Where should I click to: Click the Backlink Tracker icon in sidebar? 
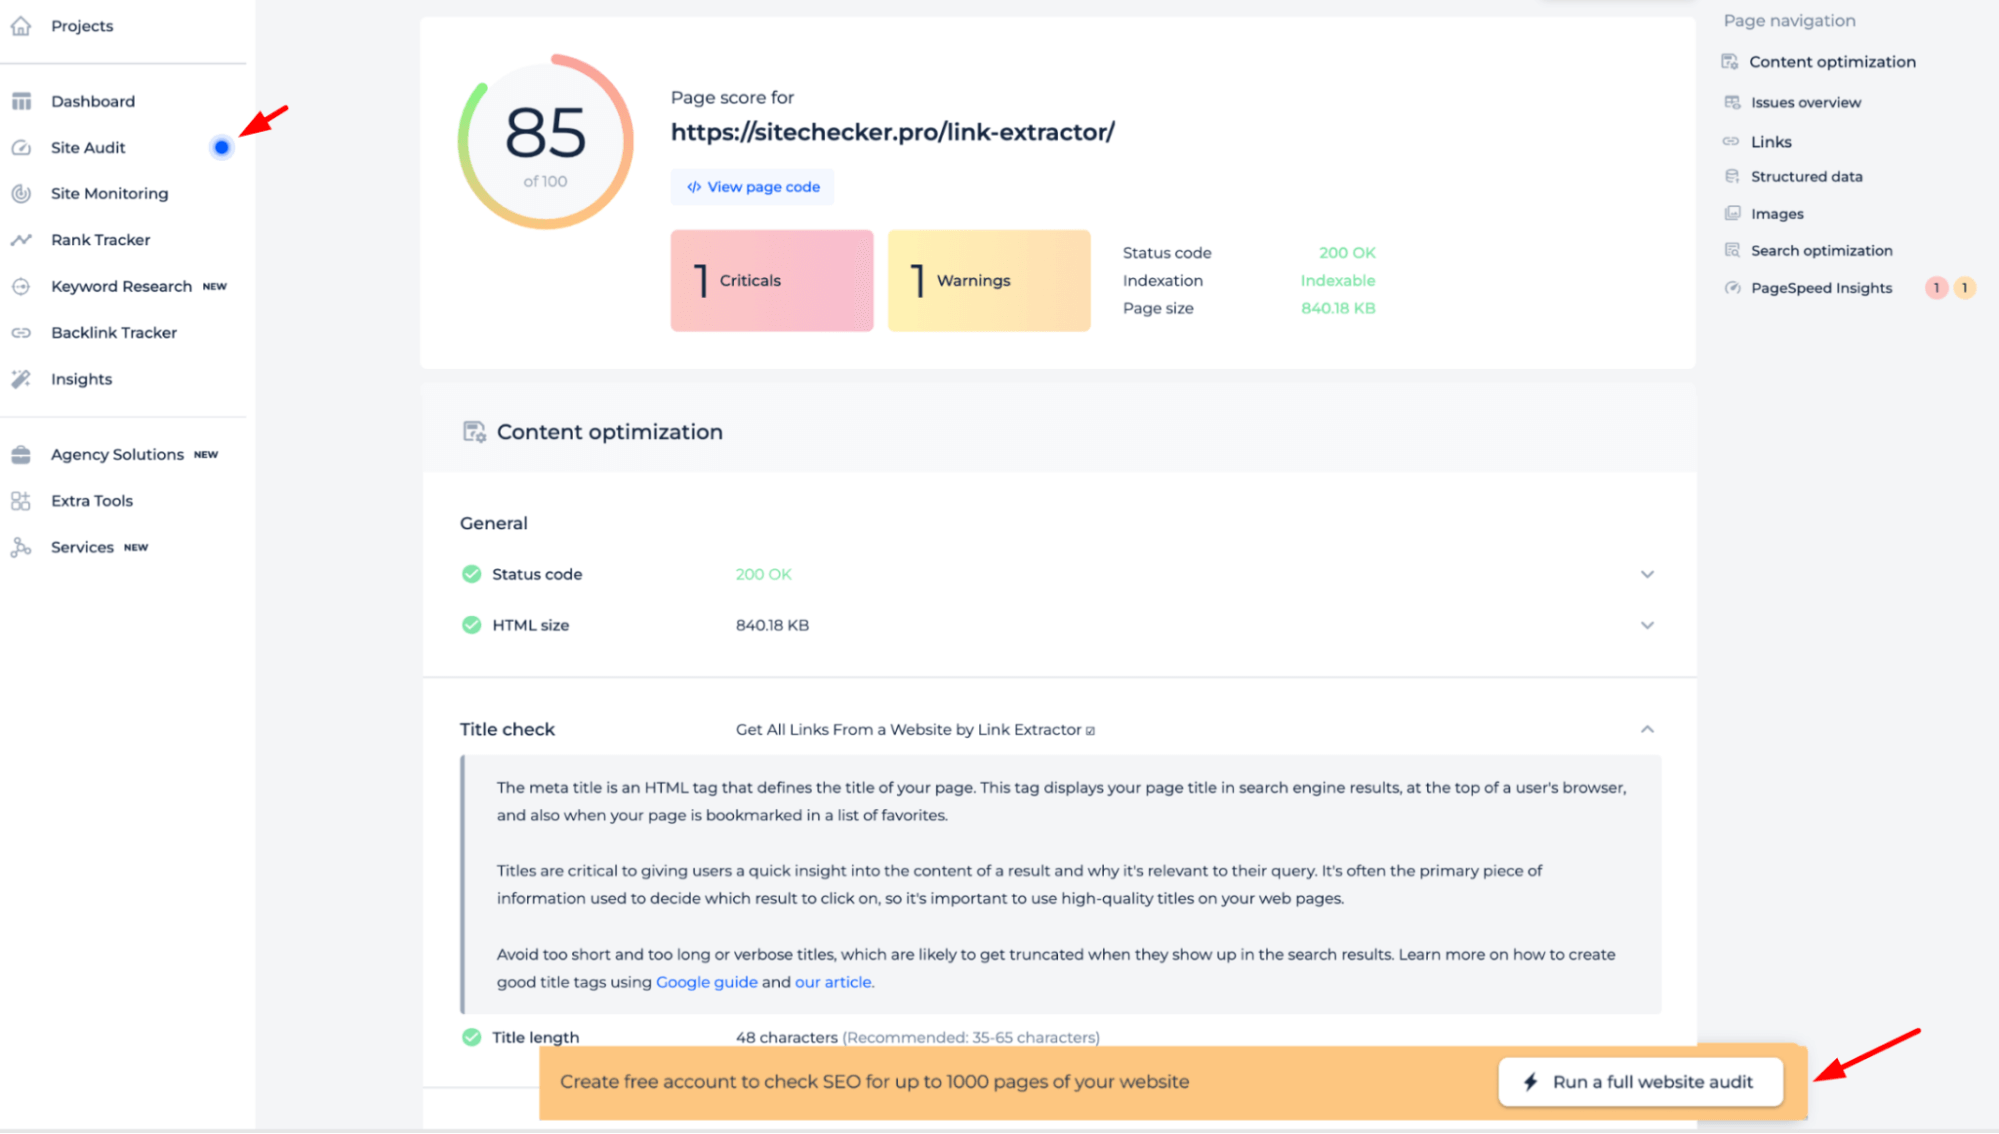point(23,332)
